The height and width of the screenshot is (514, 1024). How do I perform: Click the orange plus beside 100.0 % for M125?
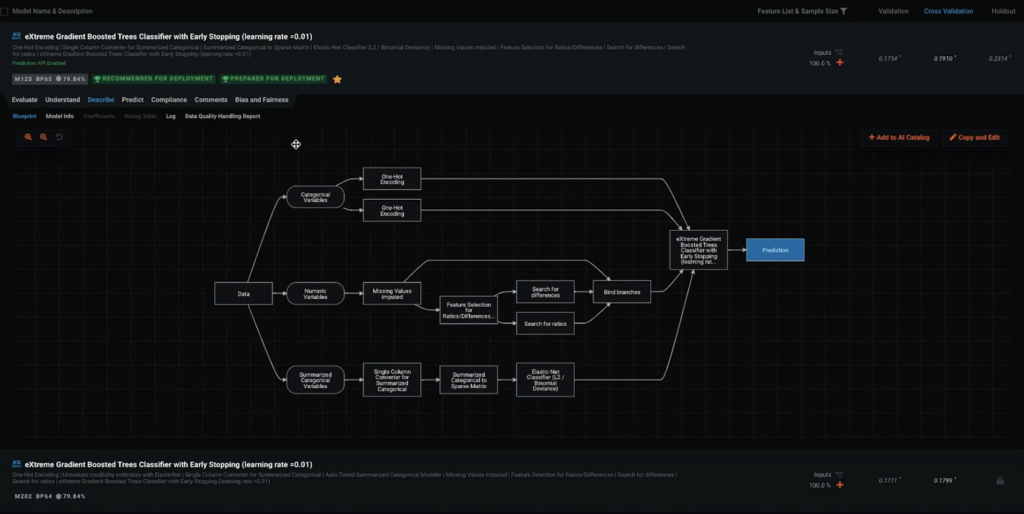839,63
